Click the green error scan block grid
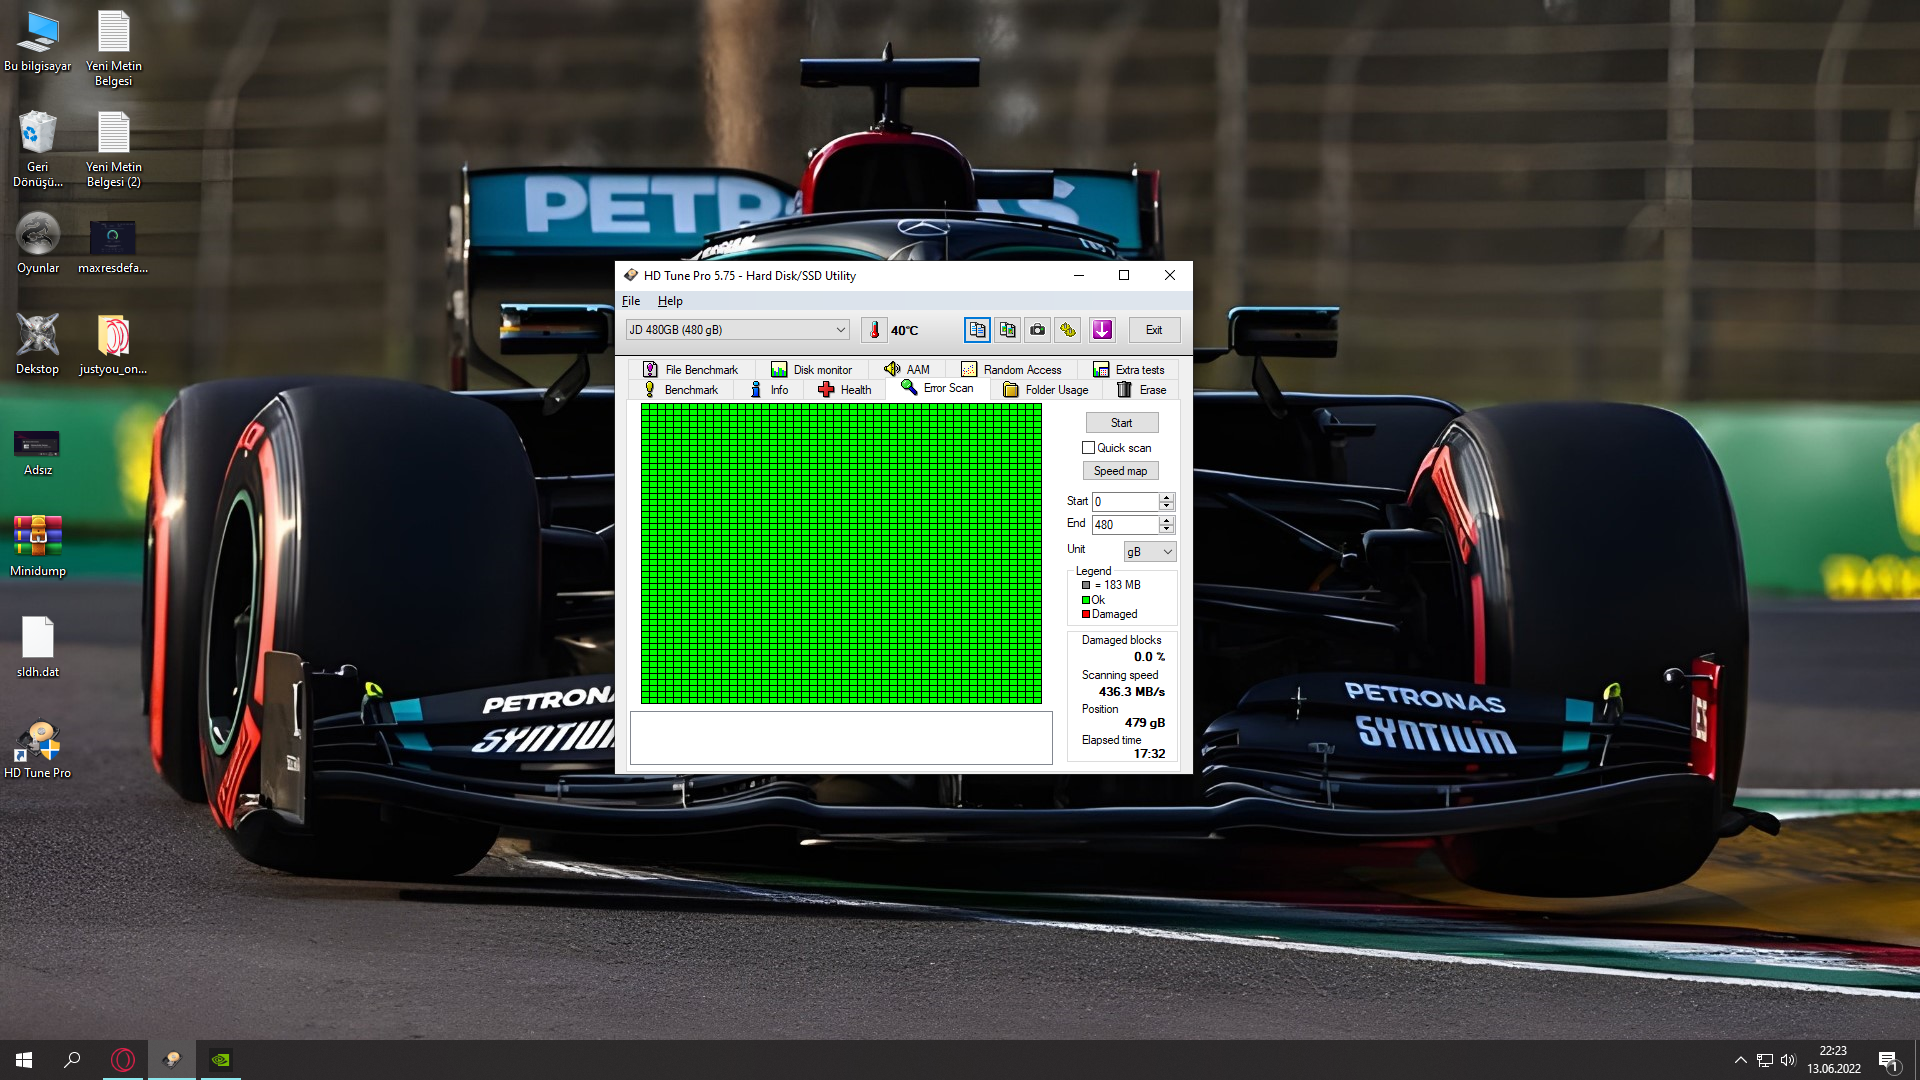 point(841,554)
